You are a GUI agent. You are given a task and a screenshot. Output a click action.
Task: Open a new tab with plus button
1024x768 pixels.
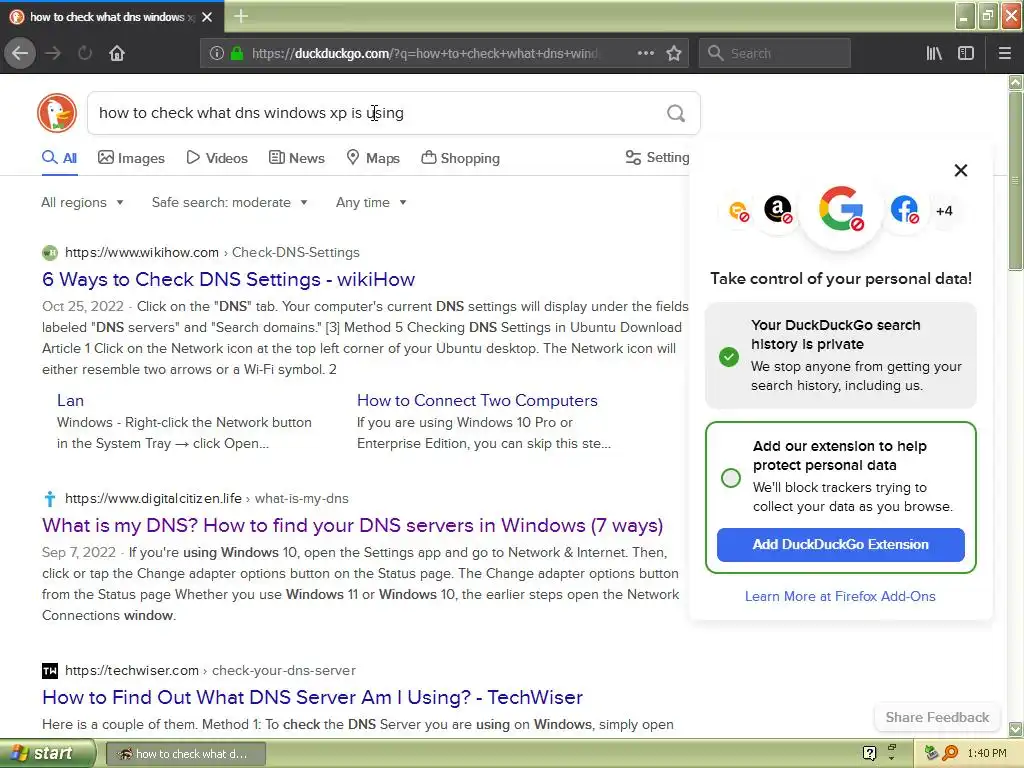click(x=241, y=16)
